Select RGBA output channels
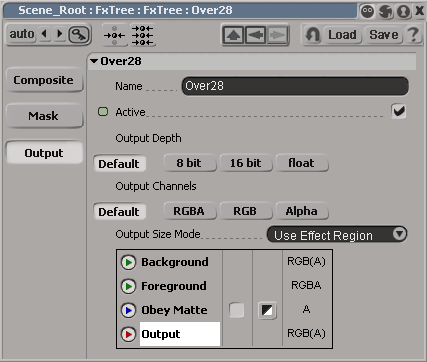 [189, 211]
